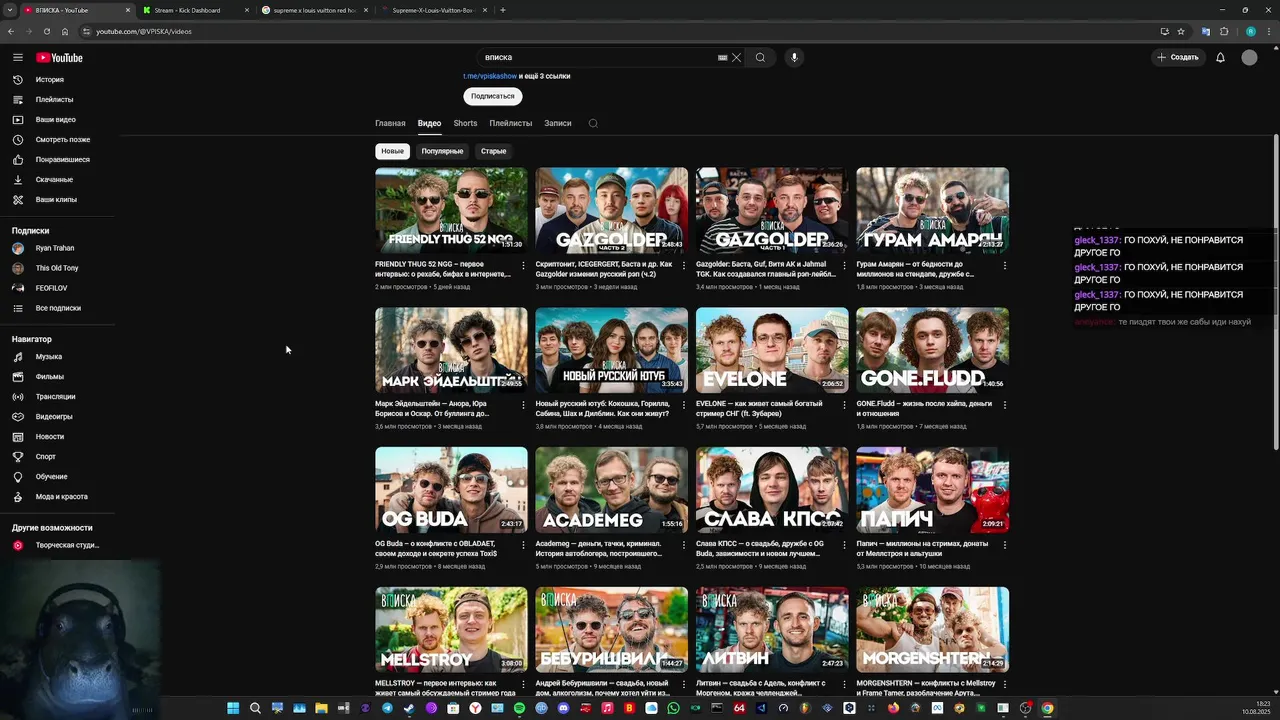This screenshot has width=1280, height=720.
Task: Open Windows taskbar search
Action: [x=255, y=708]
